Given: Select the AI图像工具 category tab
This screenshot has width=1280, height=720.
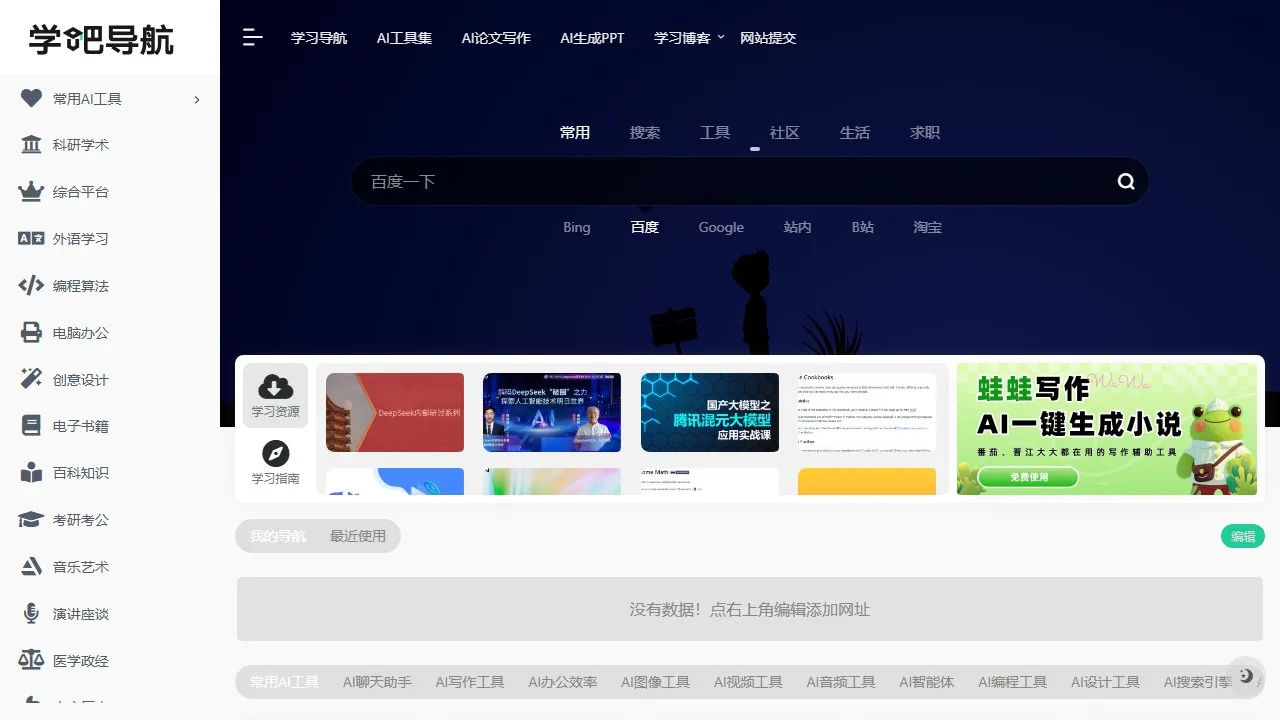Looking at the screenshot, I should (x=655, y=682).
